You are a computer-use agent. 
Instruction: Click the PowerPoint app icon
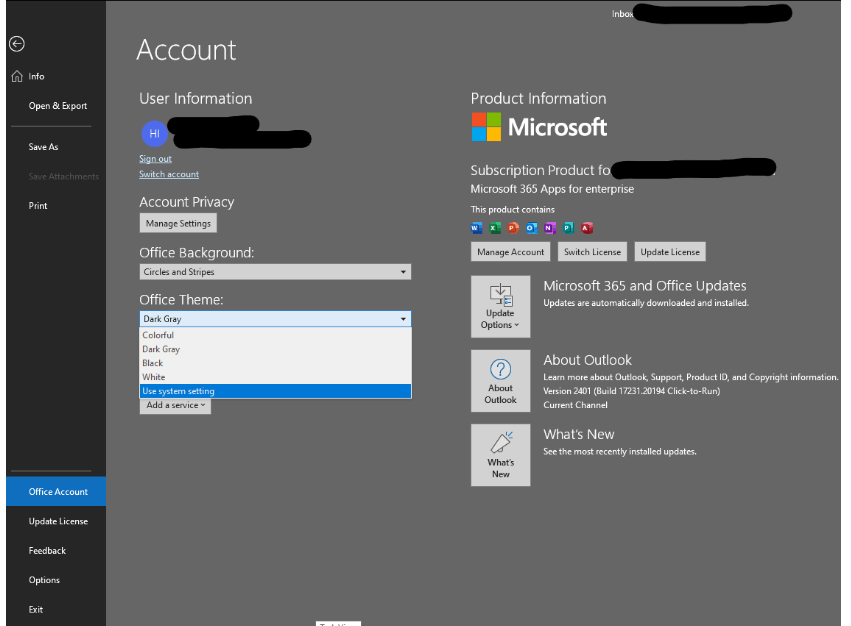coord(513,228)
